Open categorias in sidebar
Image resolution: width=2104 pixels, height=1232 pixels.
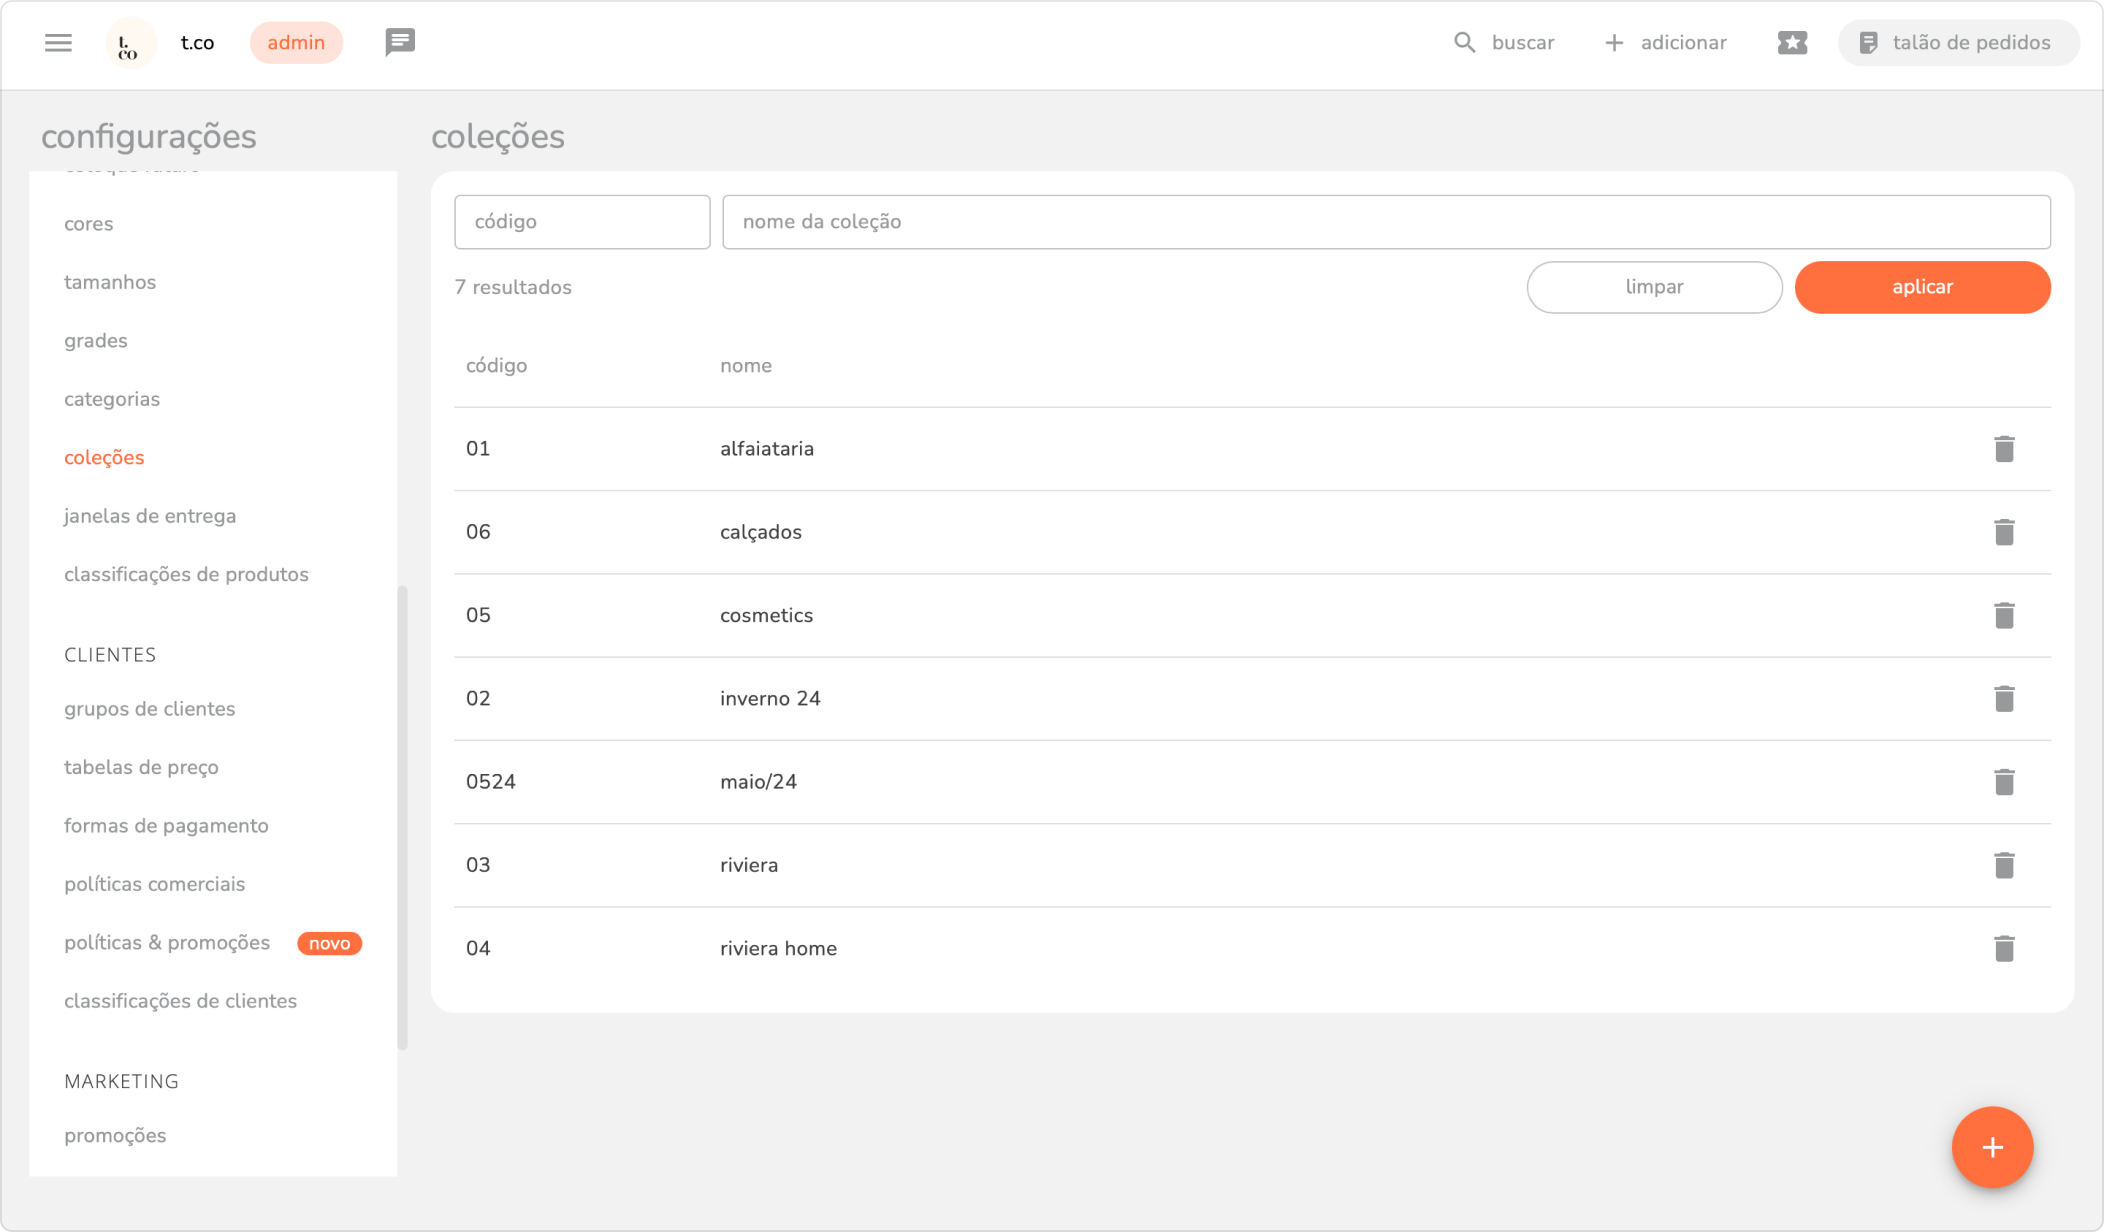[112, 399]
